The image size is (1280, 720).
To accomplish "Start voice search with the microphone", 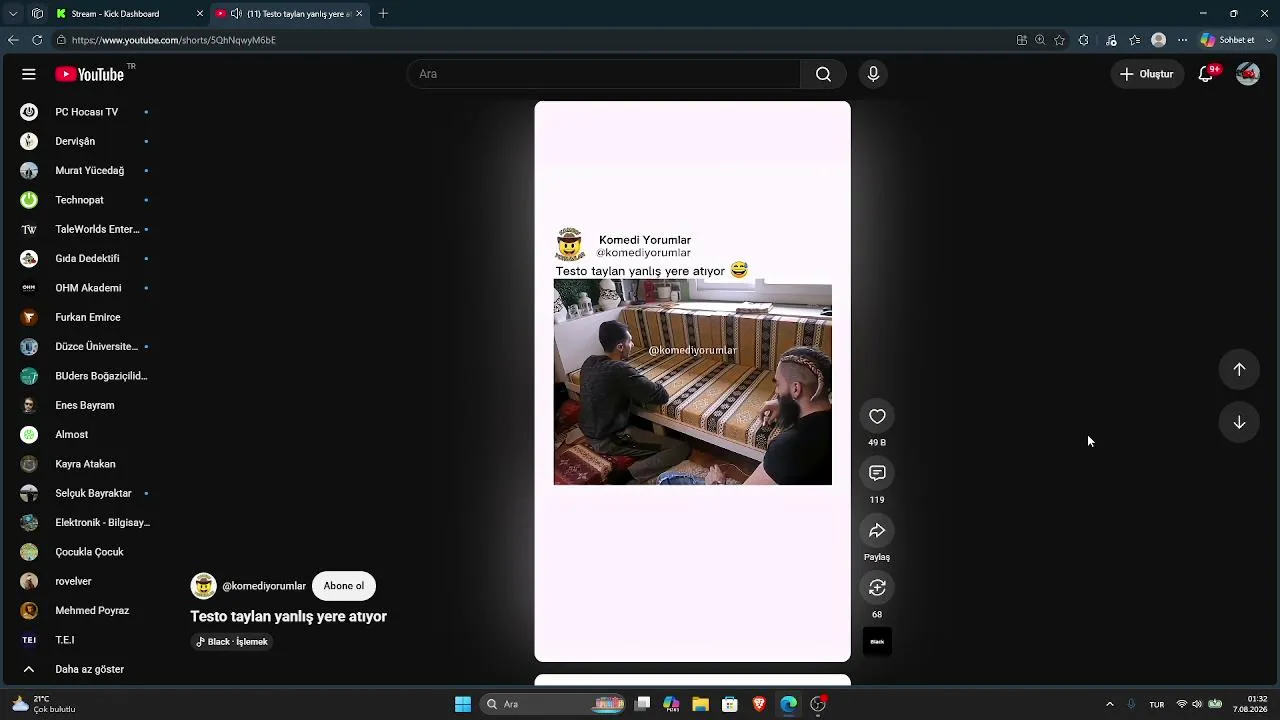I will tap(873, 74).
